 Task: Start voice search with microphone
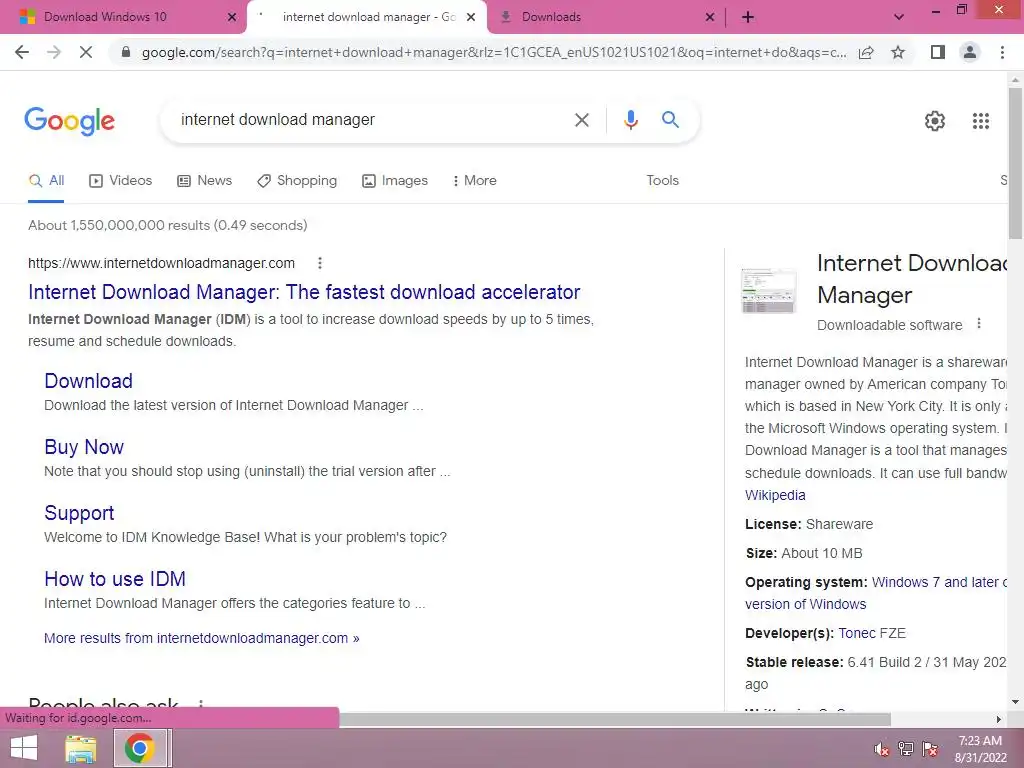630,120
